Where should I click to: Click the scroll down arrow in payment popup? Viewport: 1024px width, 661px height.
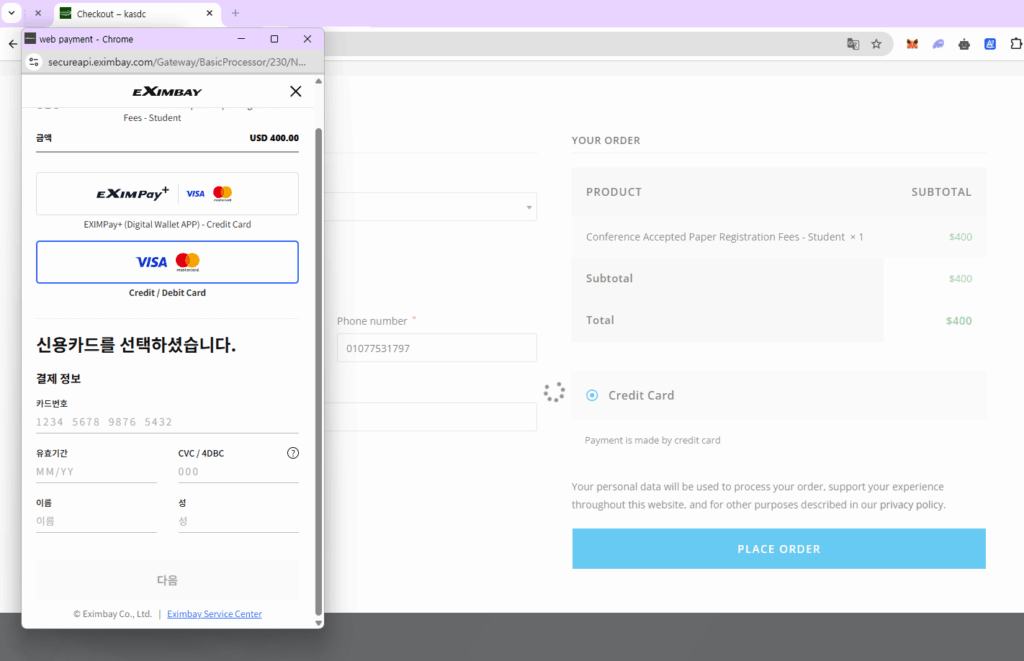(319, 623)
